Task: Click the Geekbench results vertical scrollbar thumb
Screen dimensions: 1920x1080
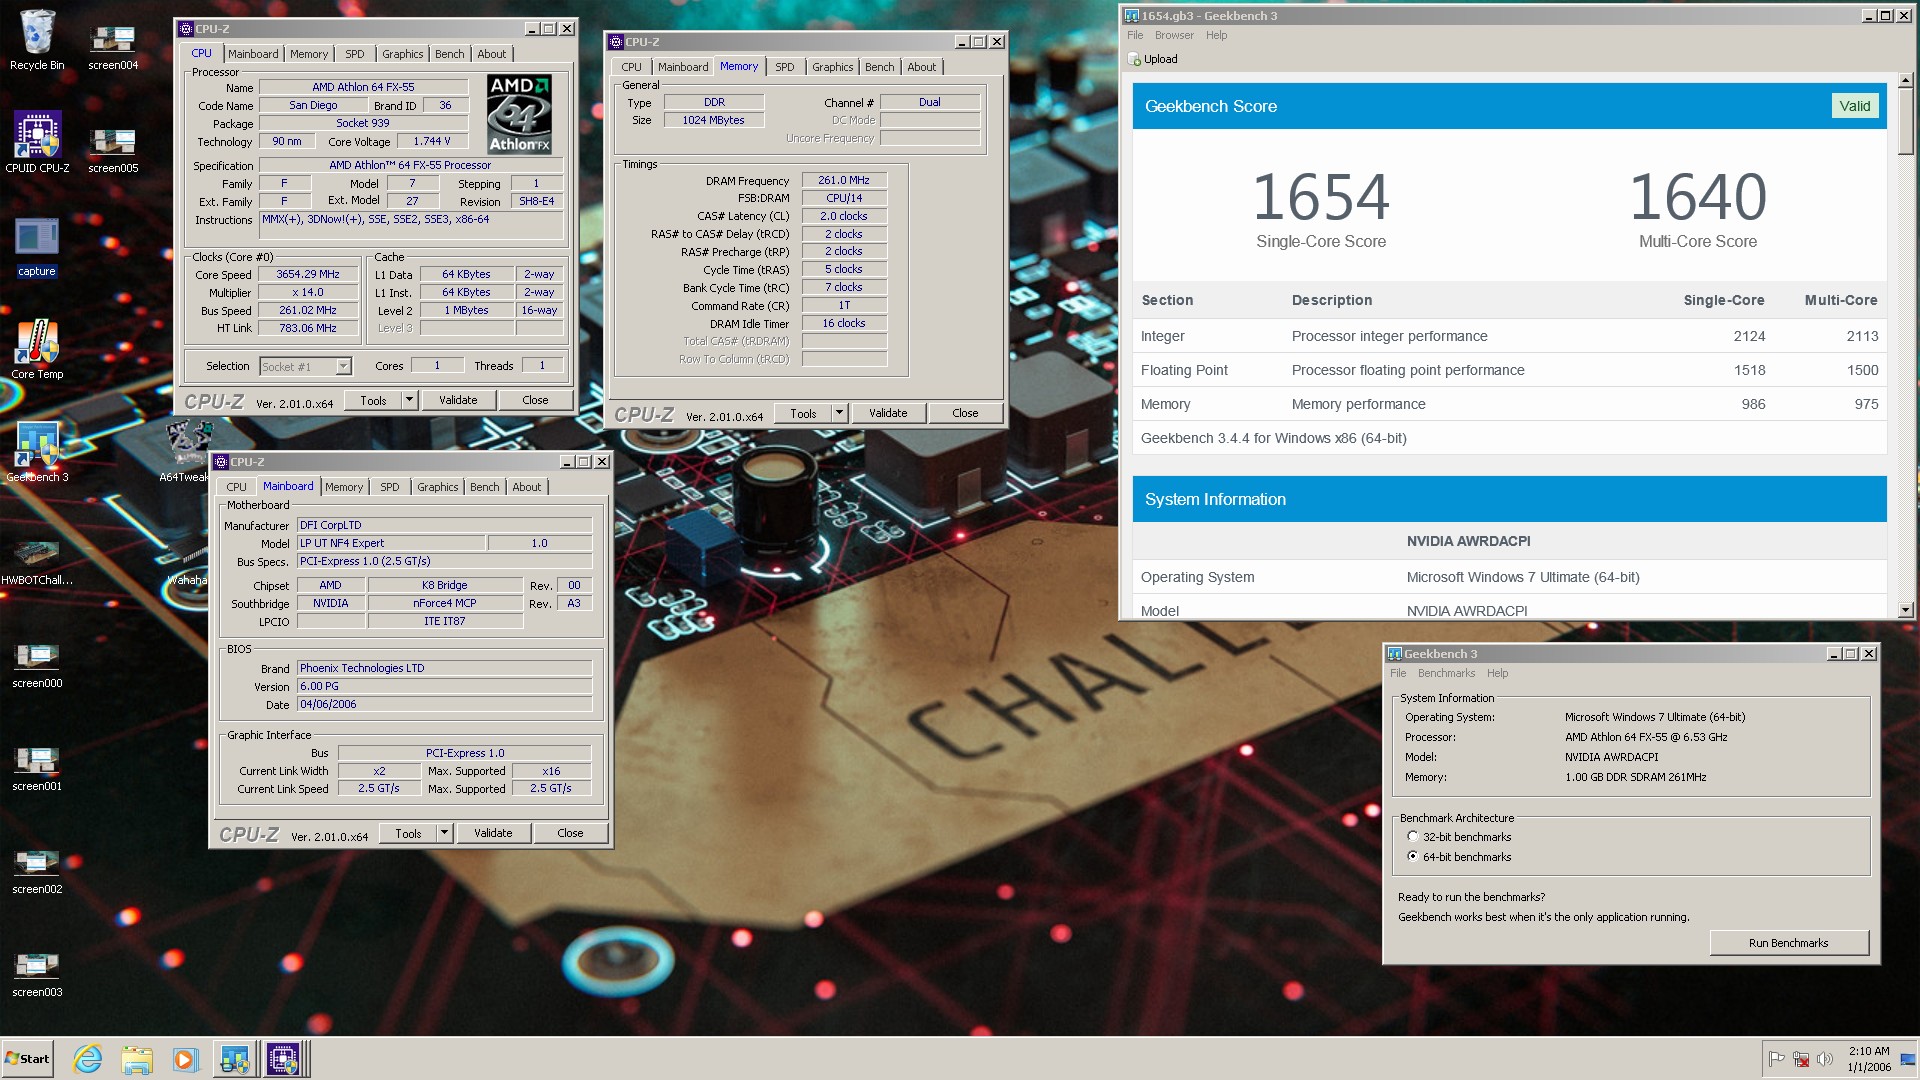Action: click(x=1905, y=121)
